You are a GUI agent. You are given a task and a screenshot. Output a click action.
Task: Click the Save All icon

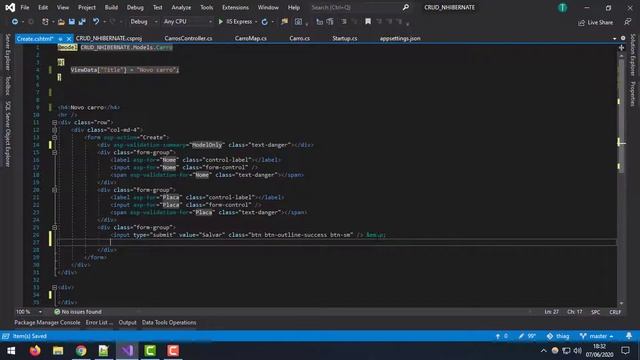(82, 22)
